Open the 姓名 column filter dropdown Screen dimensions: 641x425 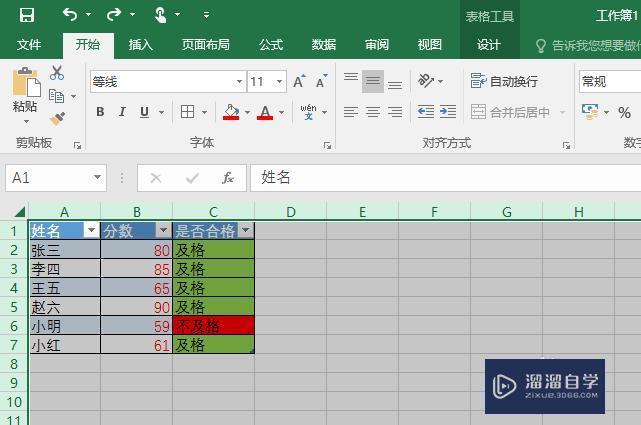tap(91, 230)
